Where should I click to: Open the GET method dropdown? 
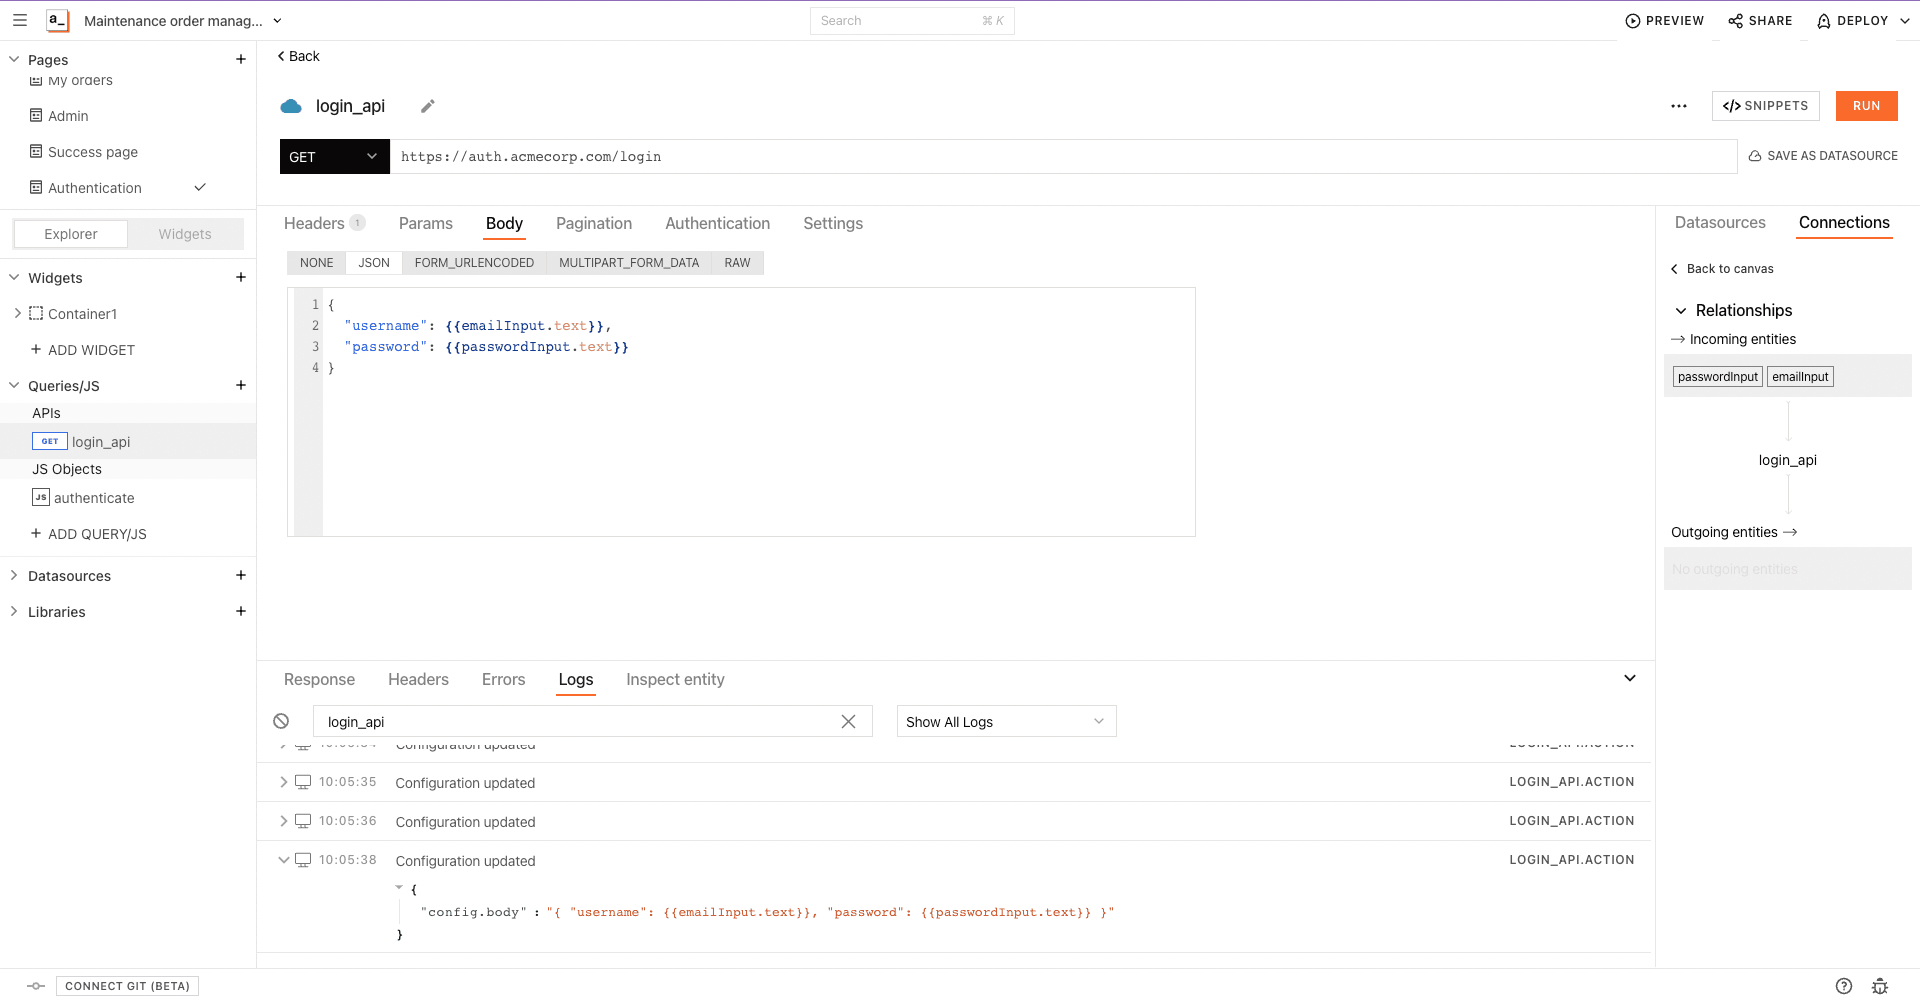point(334,157)
